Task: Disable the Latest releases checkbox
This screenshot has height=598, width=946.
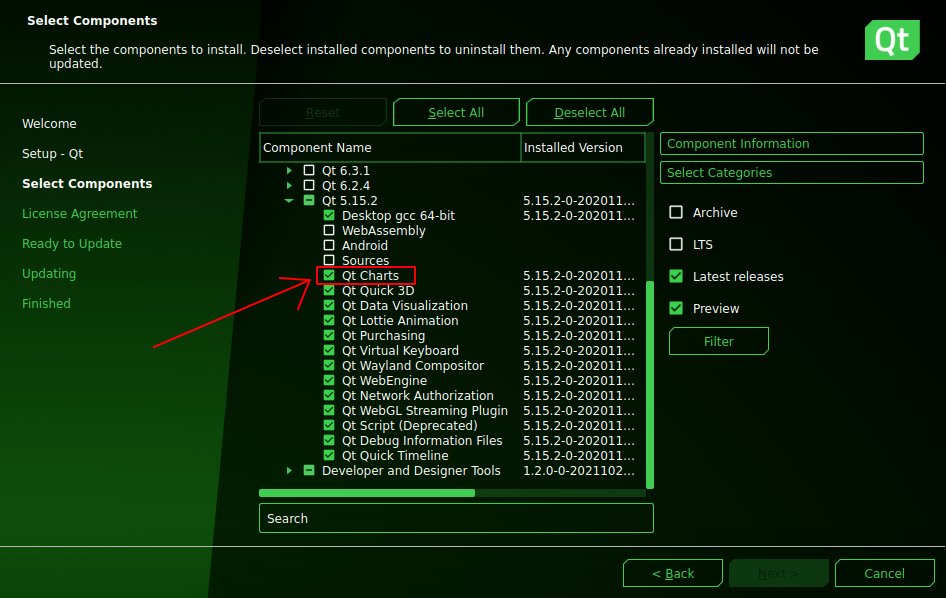Action: [x=676, y=276]
